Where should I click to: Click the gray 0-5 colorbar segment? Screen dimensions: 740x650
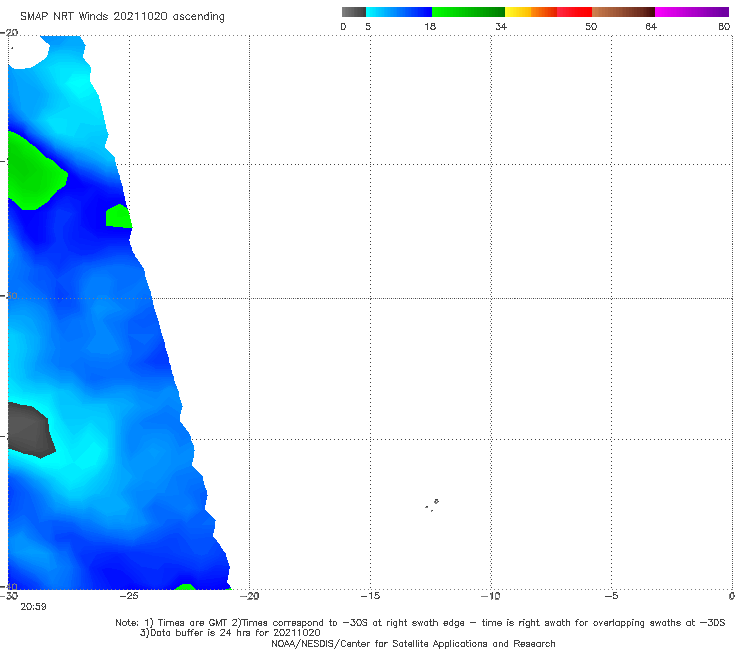[354, 12]
